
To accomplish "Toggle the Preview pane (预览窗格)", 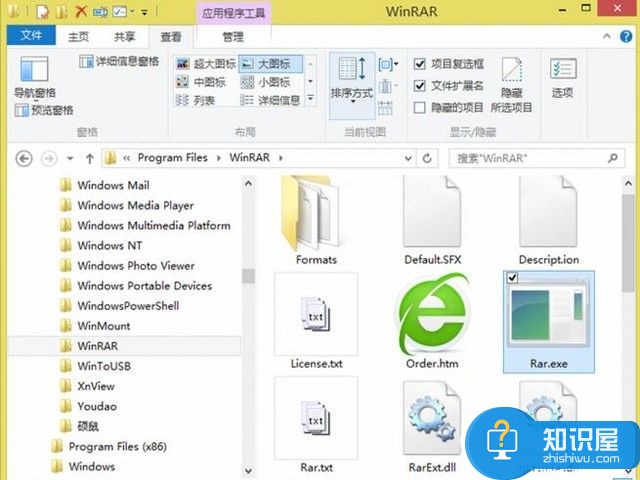I will point(44,110).
